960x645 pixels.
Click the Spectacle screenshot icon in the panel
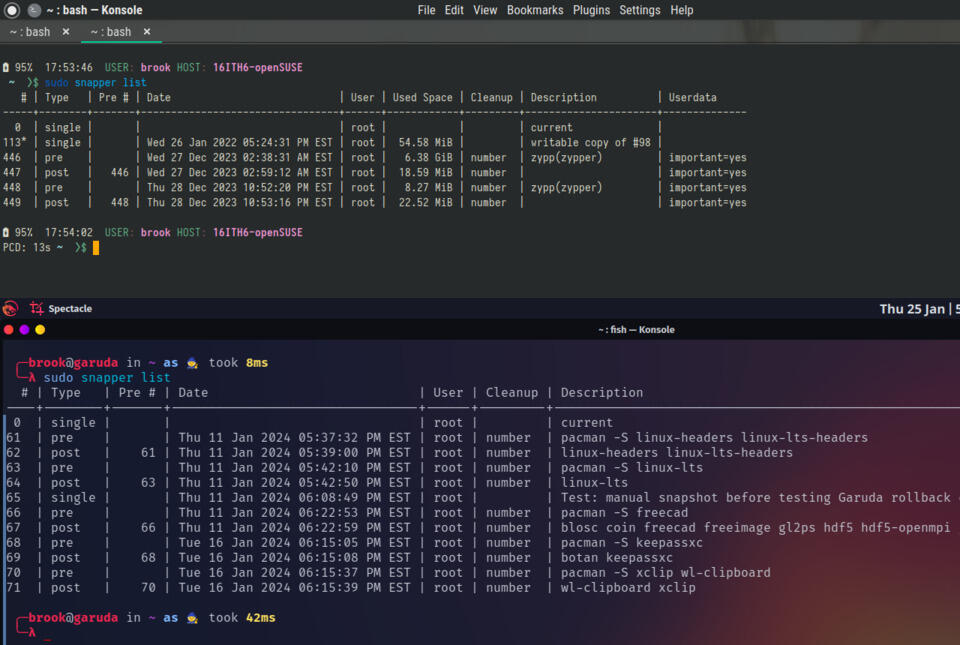point(37,308)
